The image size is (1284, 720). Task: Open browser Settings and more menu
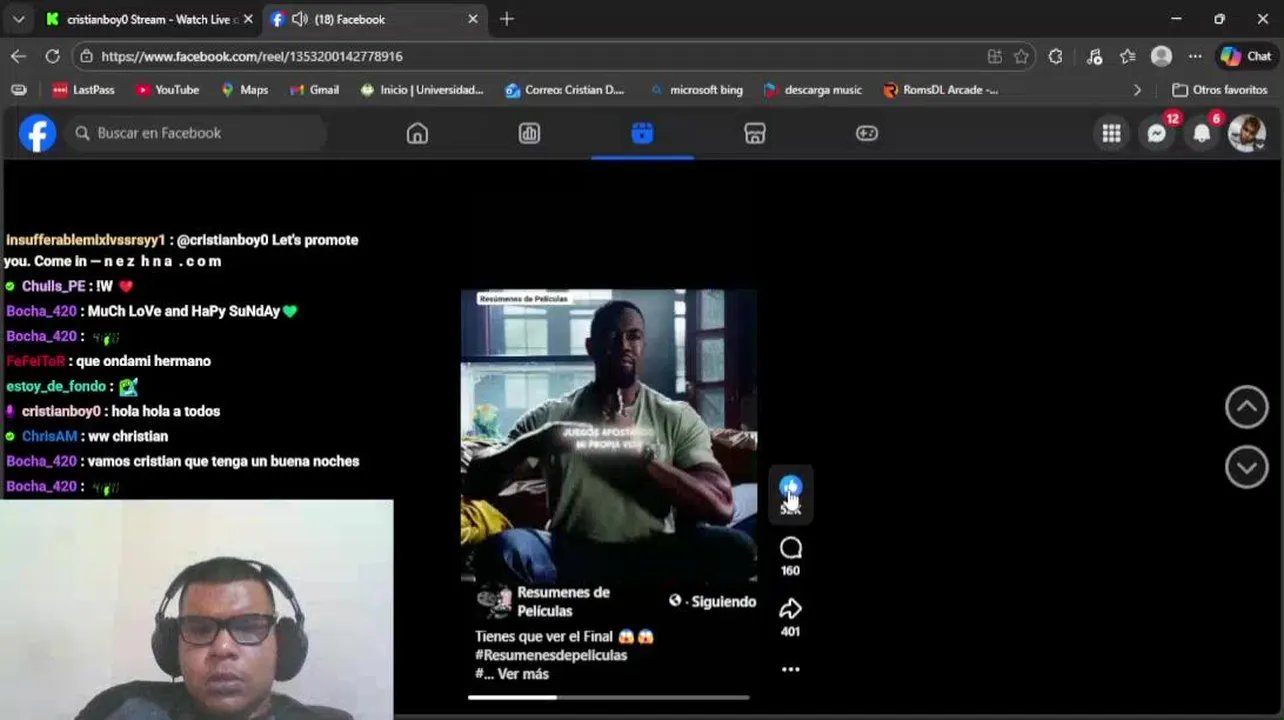coord(1195,56)
